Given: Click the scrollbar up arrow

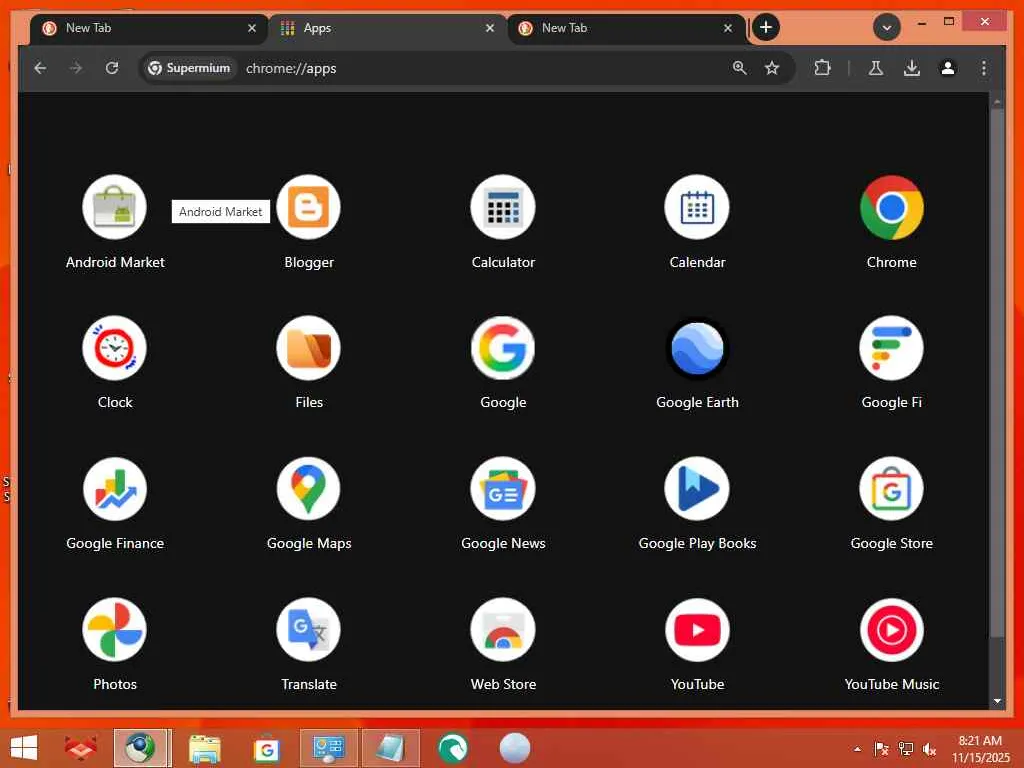Looking at the screenshot, I should click(997, 101).
